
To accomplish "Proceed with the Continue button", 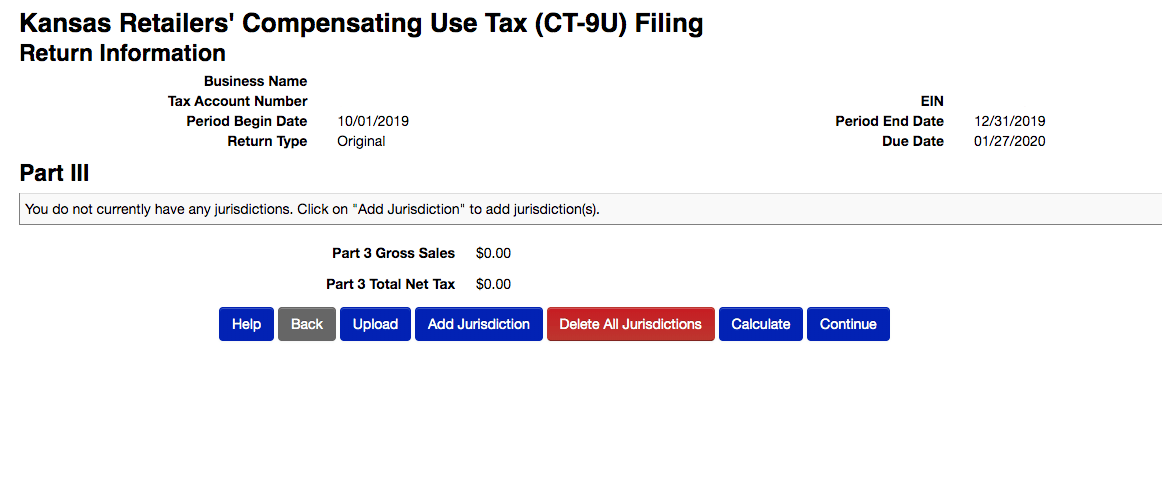I will click(848, 324).
